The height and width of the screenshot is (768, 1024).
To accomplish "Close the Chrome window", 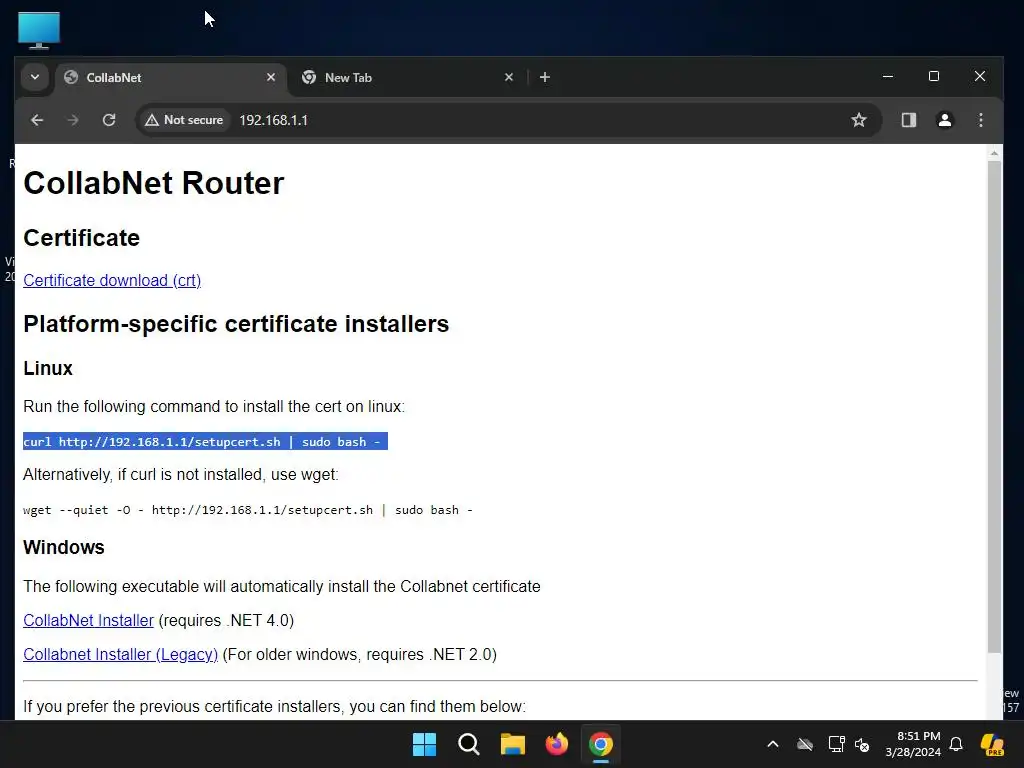I will click(x=980, y=76).
